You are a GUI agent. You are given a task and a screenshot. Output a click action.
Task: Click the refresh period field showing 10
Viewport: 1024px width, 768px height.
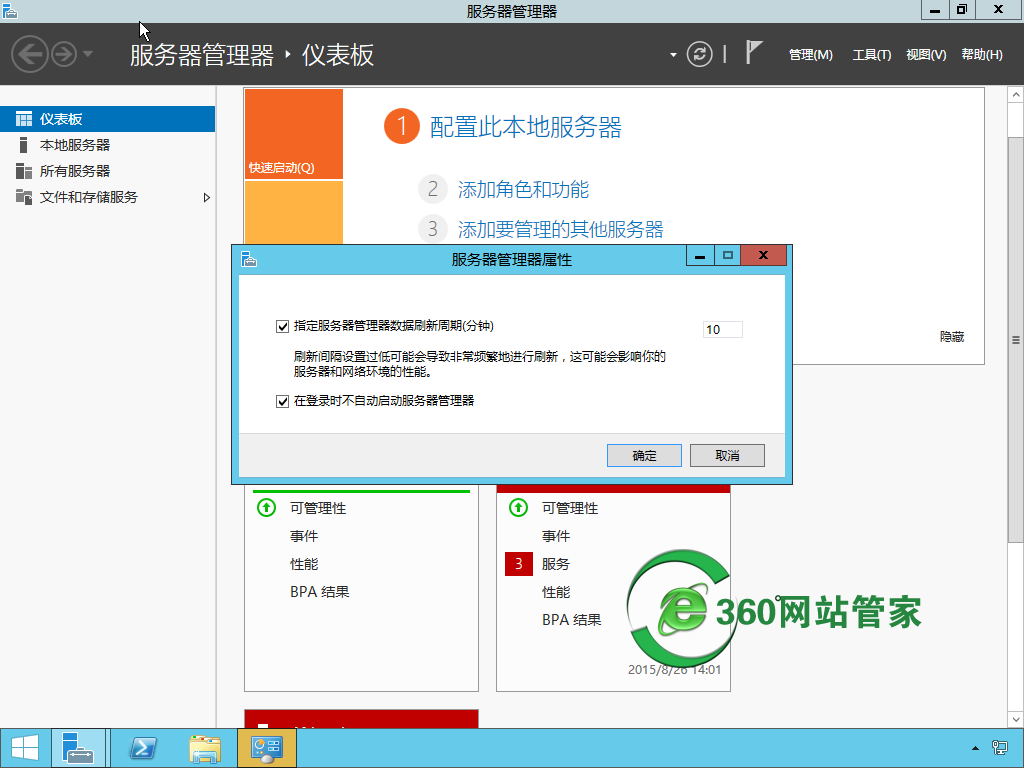[722, 330]
